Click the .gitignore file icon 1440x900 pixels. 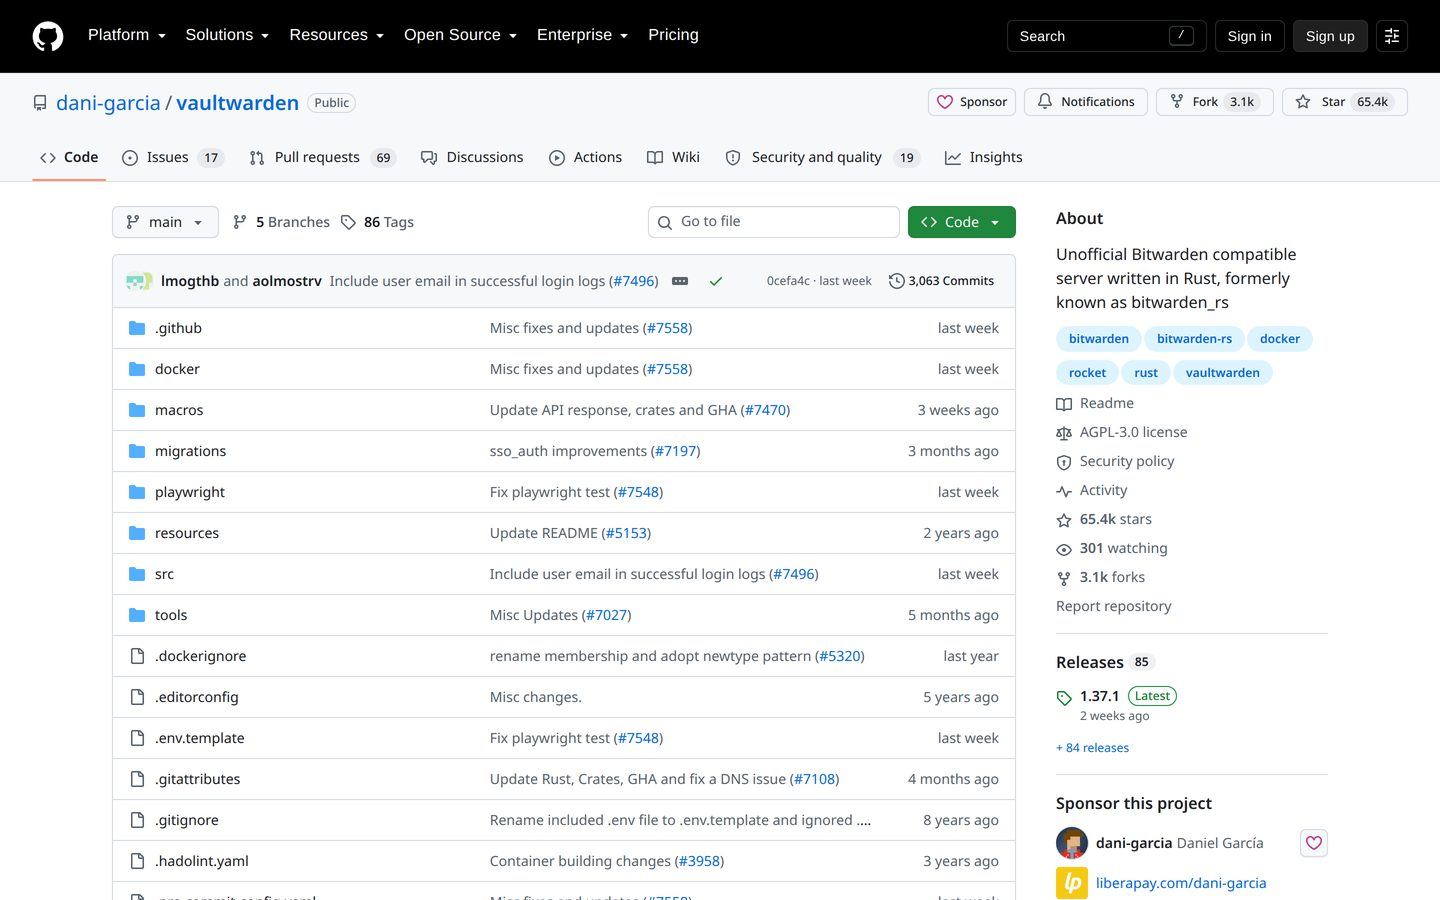point(137,820)
